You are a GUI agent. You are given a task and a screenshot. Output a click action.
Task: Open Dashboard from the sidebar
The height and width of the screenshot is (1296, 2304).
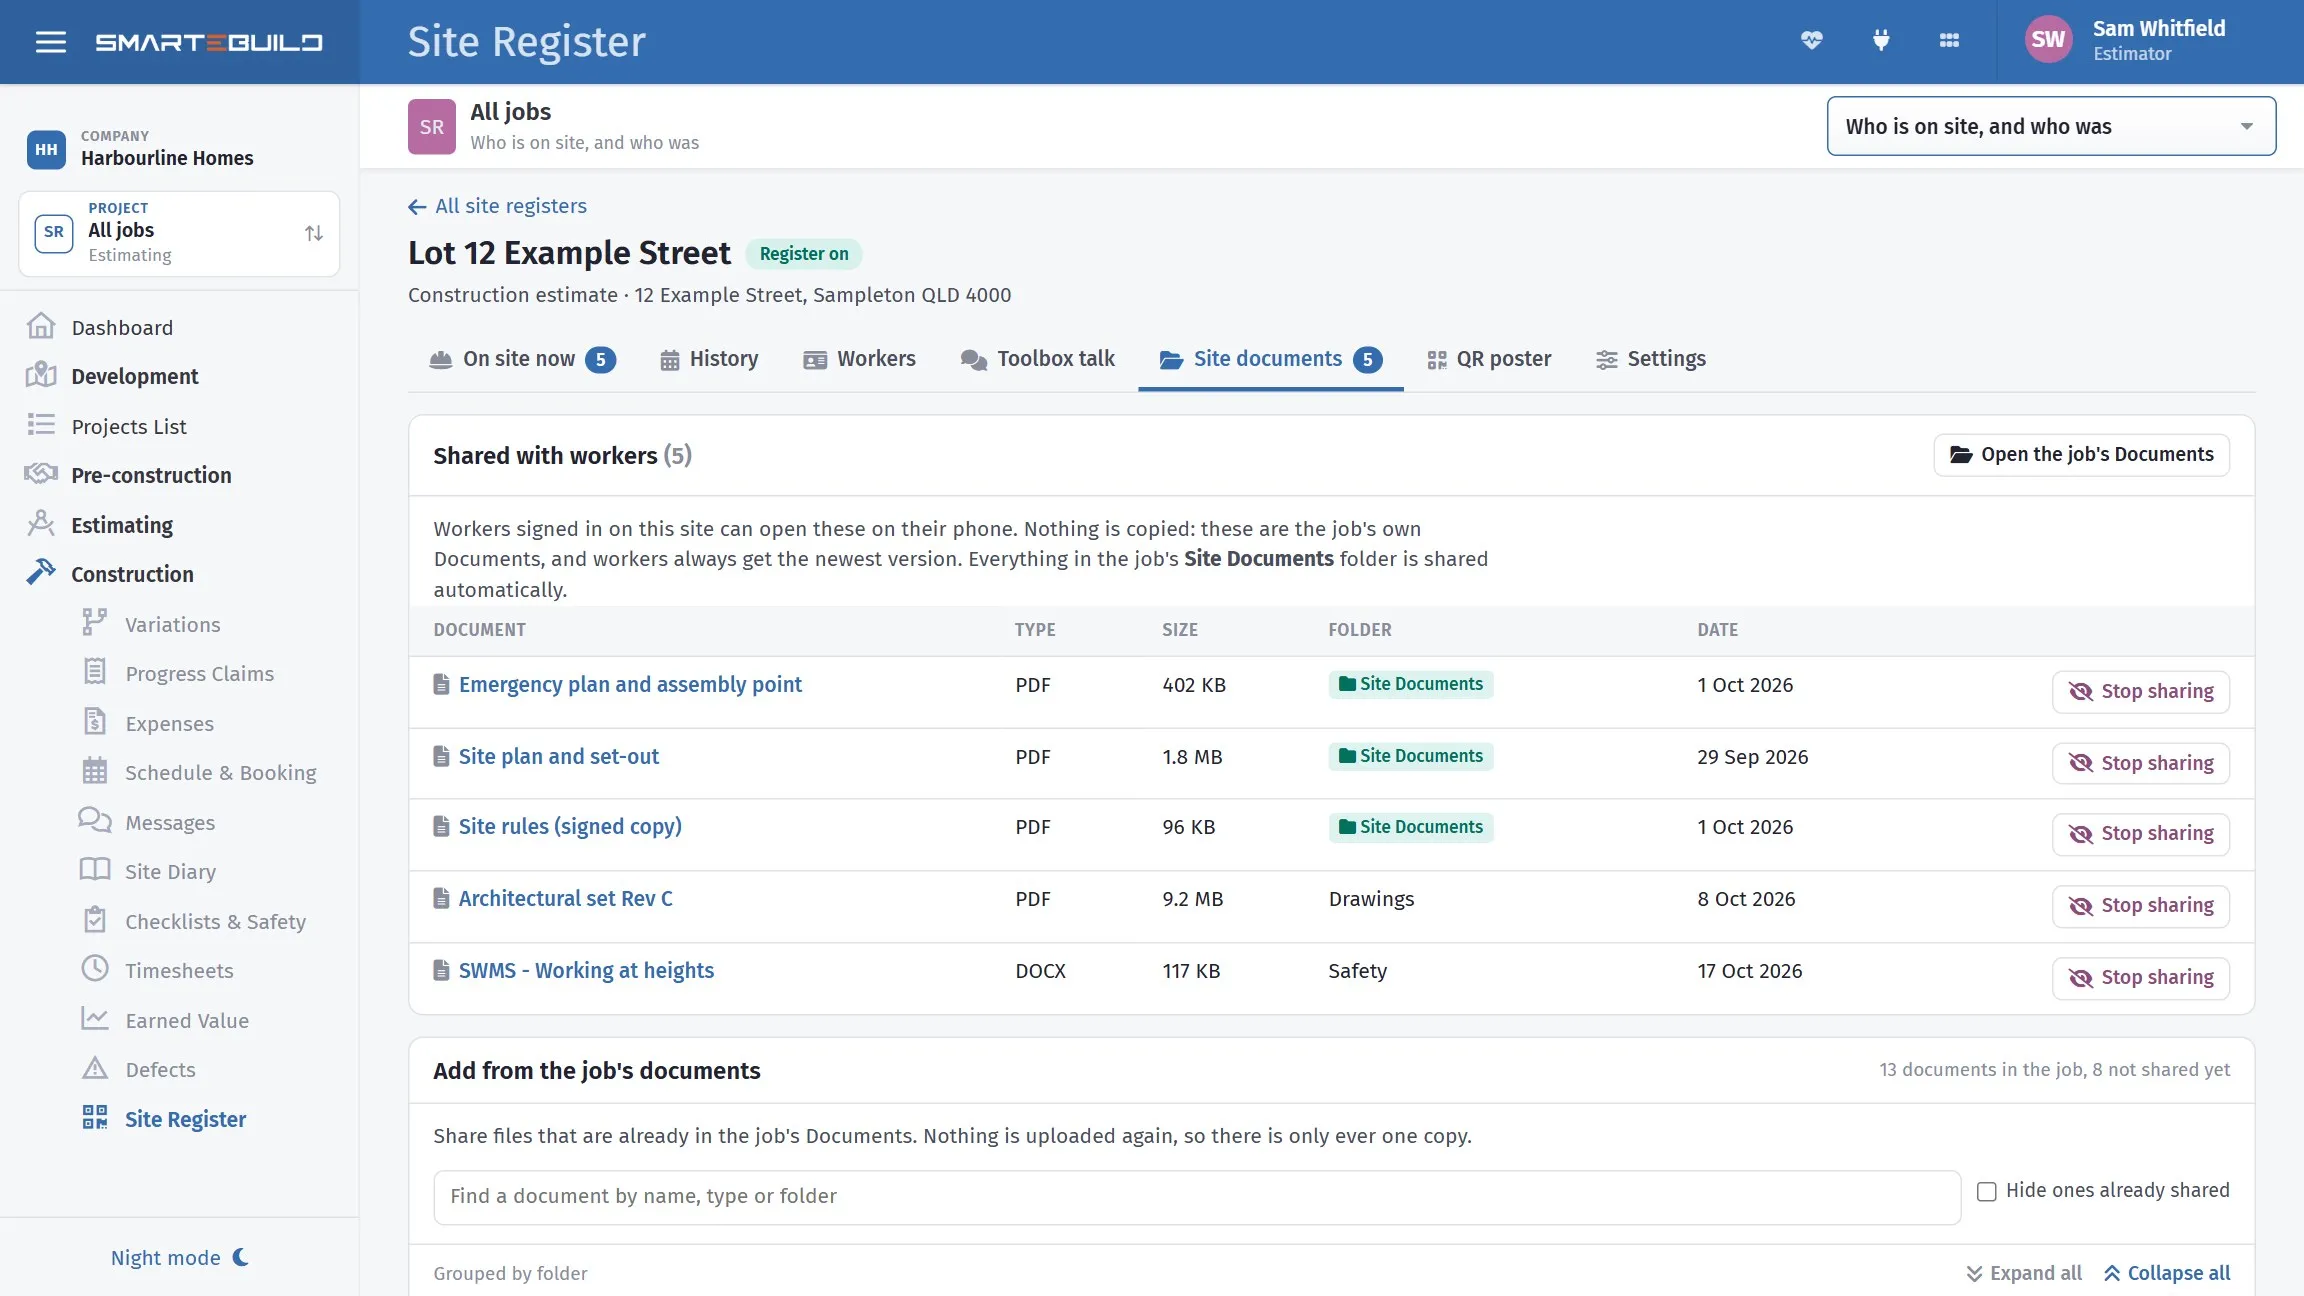(x=122, y=327)
